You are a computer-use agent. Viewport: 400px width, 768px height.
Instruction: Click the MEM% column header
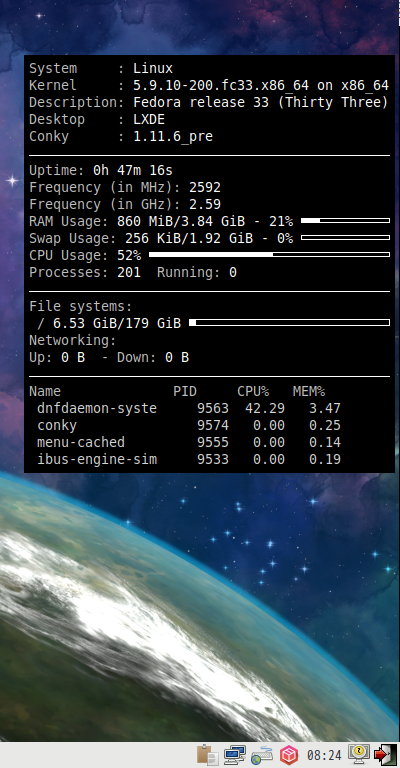(x=309, y=391)
